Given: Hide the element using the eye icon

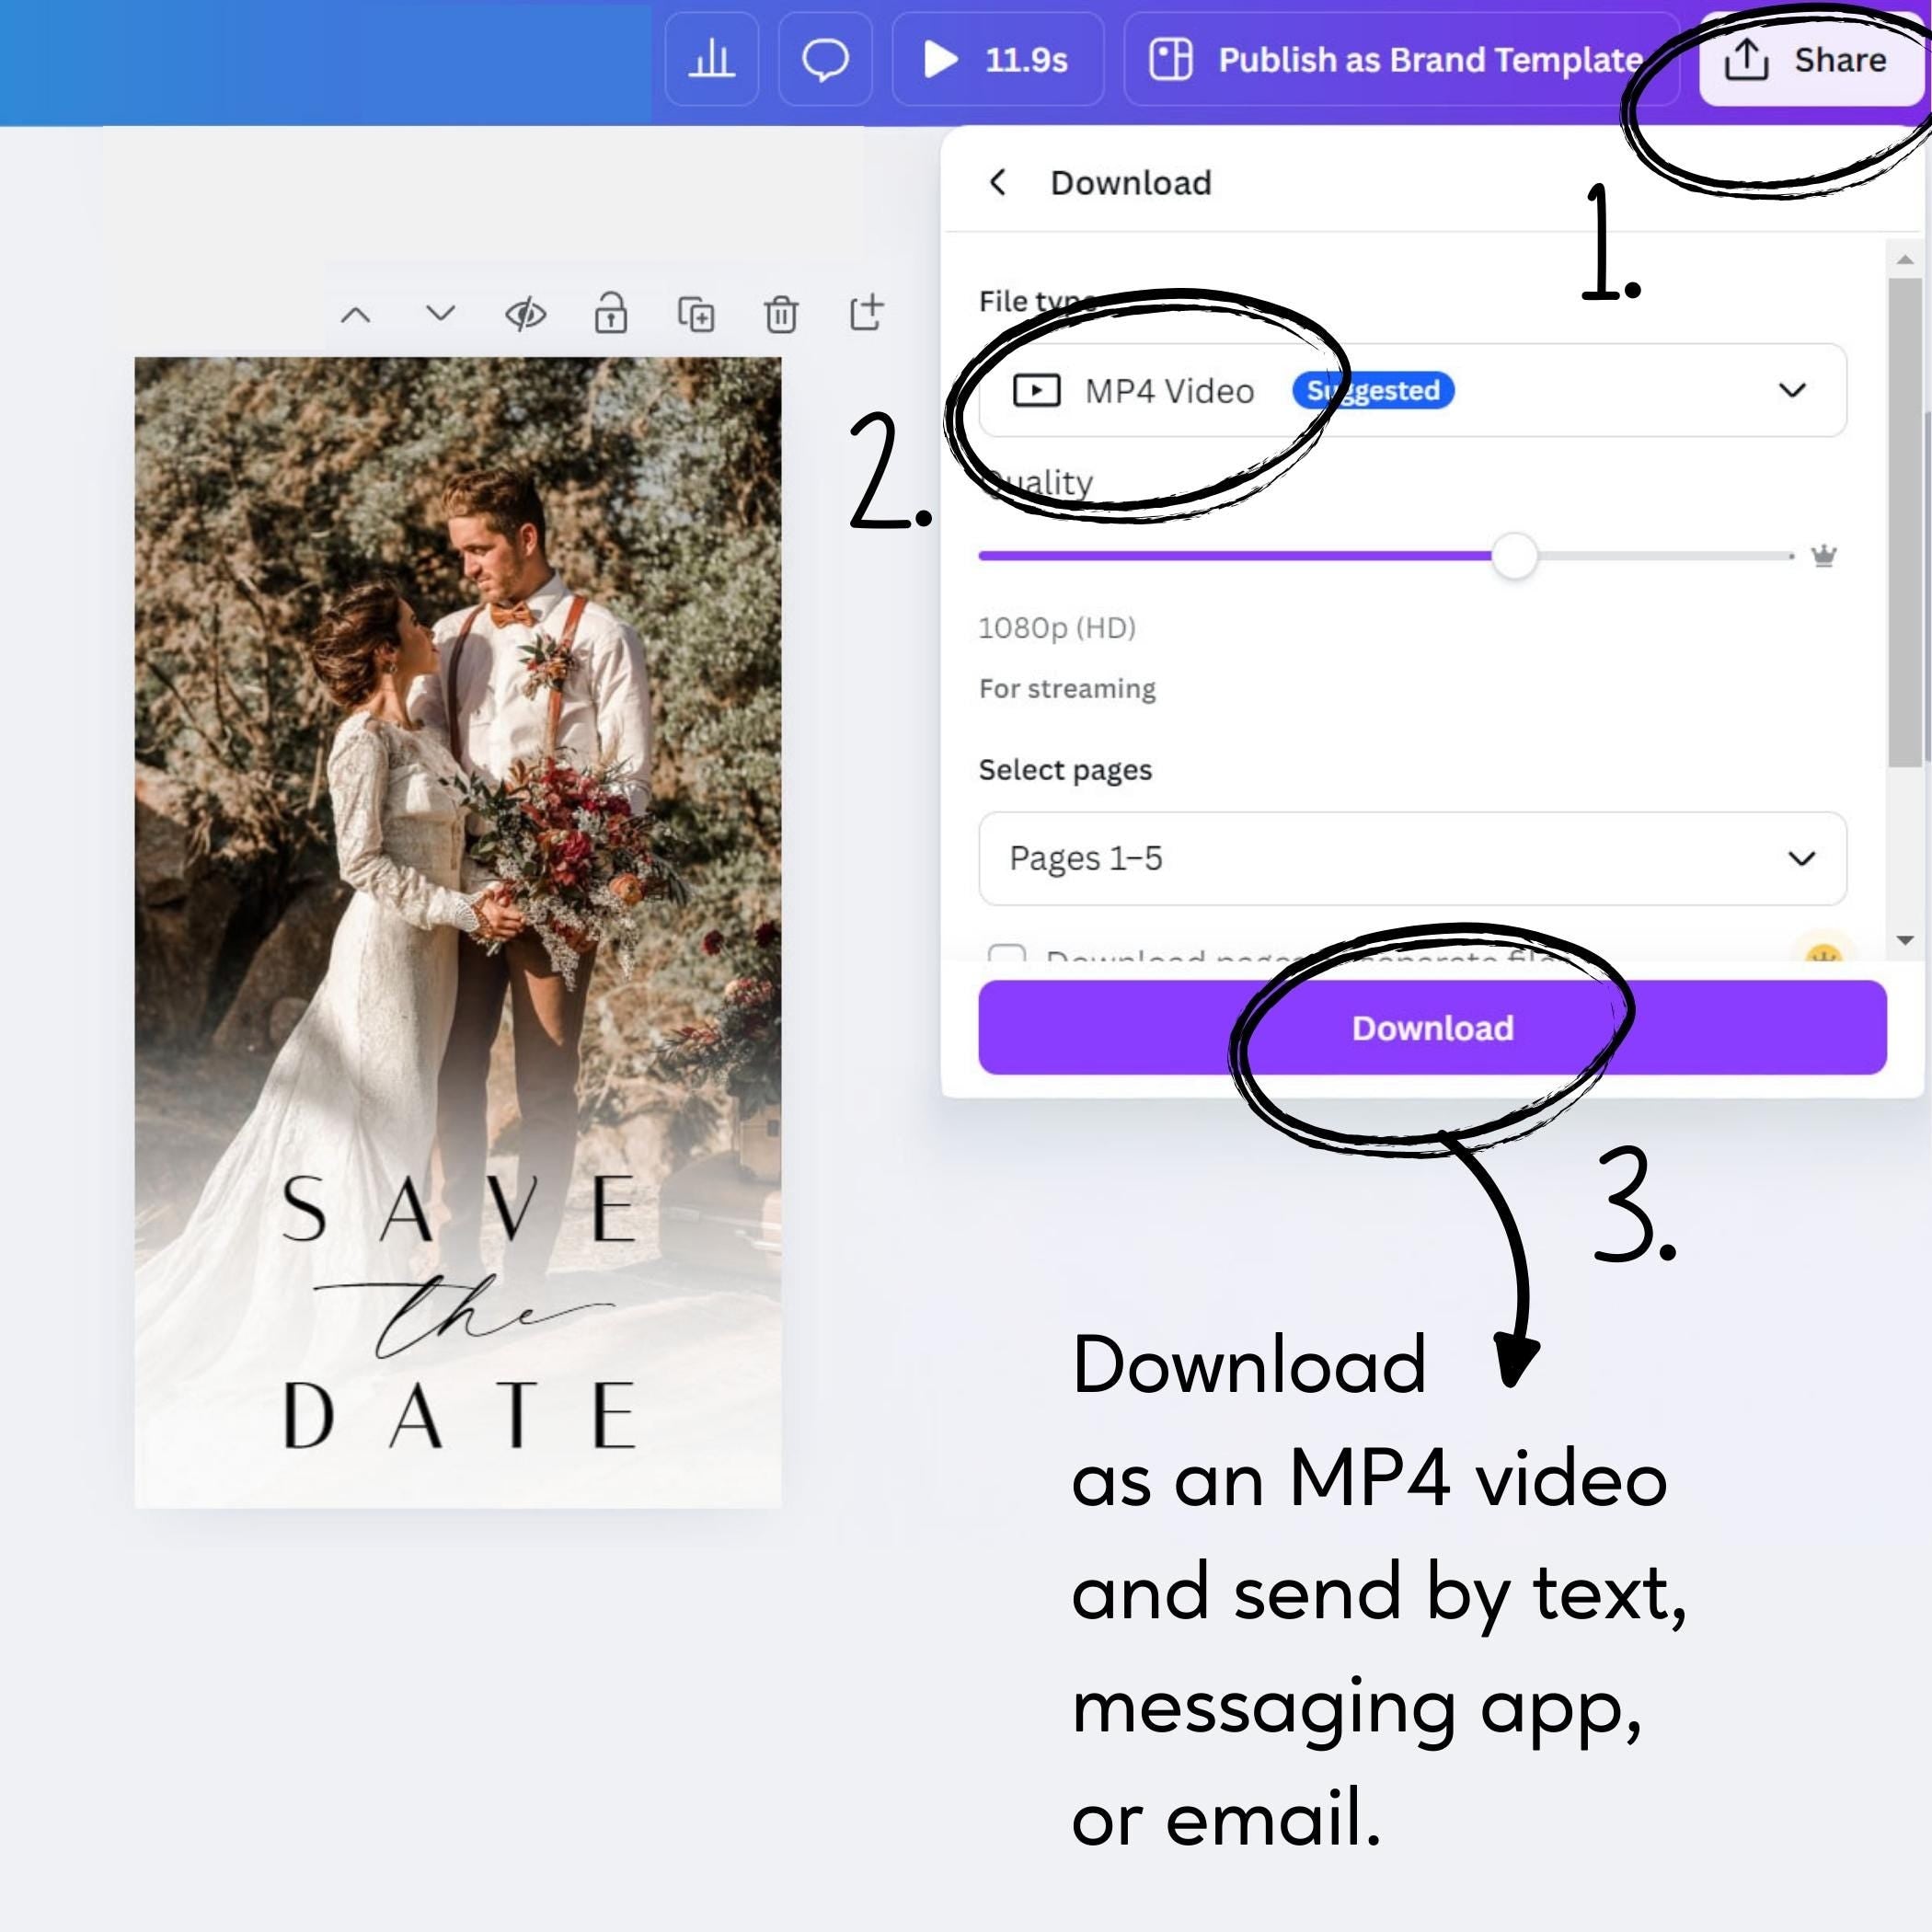Looking at the screenshot, I should [x=526, y=313].
